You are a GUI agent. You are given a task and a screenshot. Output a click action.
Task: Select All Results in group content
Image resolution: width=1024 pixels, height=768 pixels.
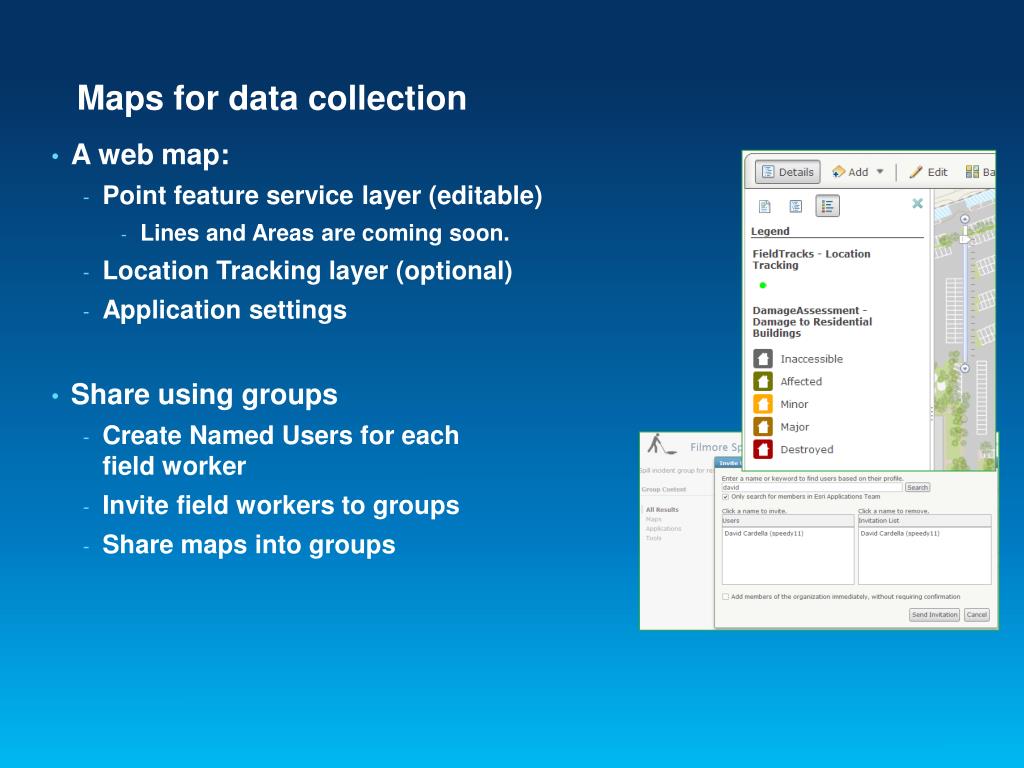[662, 509]
